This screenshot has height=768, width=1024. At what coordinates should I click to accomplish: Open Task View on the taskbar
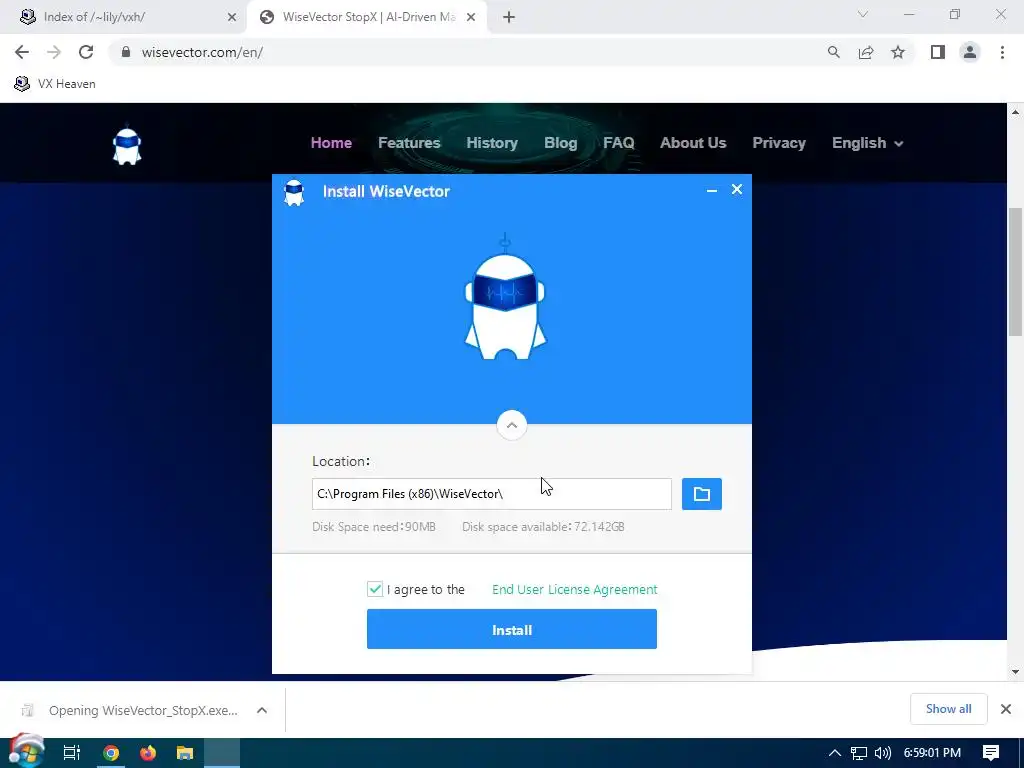[x=72, y=753]
